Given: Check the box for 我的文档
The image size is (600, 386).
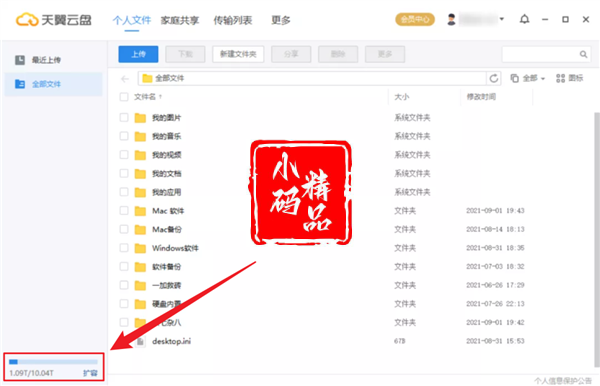Looking at the screenshot, I should click(x=124, y=173).
